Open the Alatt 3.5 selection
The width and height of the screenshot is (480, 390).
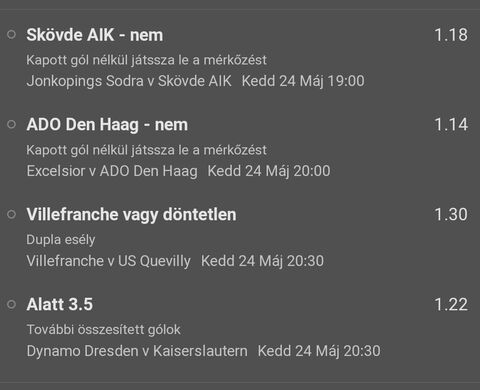click(60, 304)
